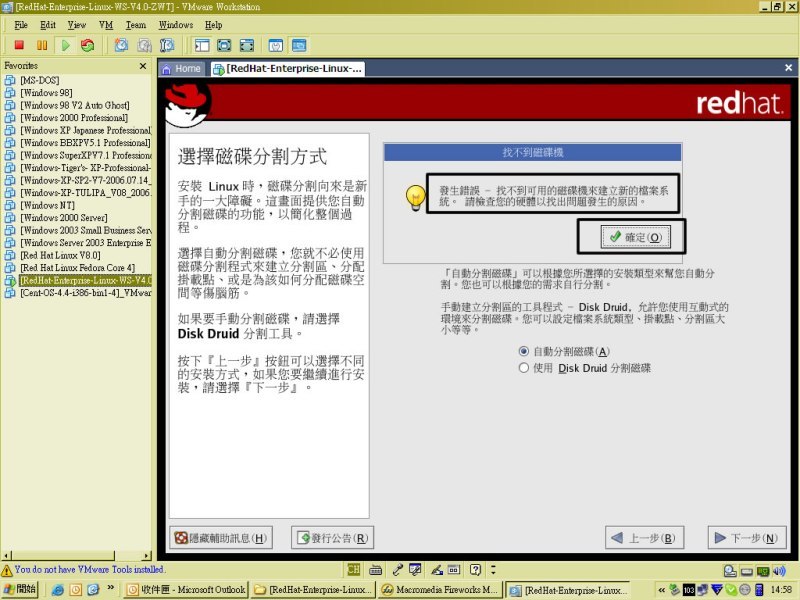Screen dimensions: 800x600
Task: Click the 上一步(B) back button
Action: click(644, 538)
